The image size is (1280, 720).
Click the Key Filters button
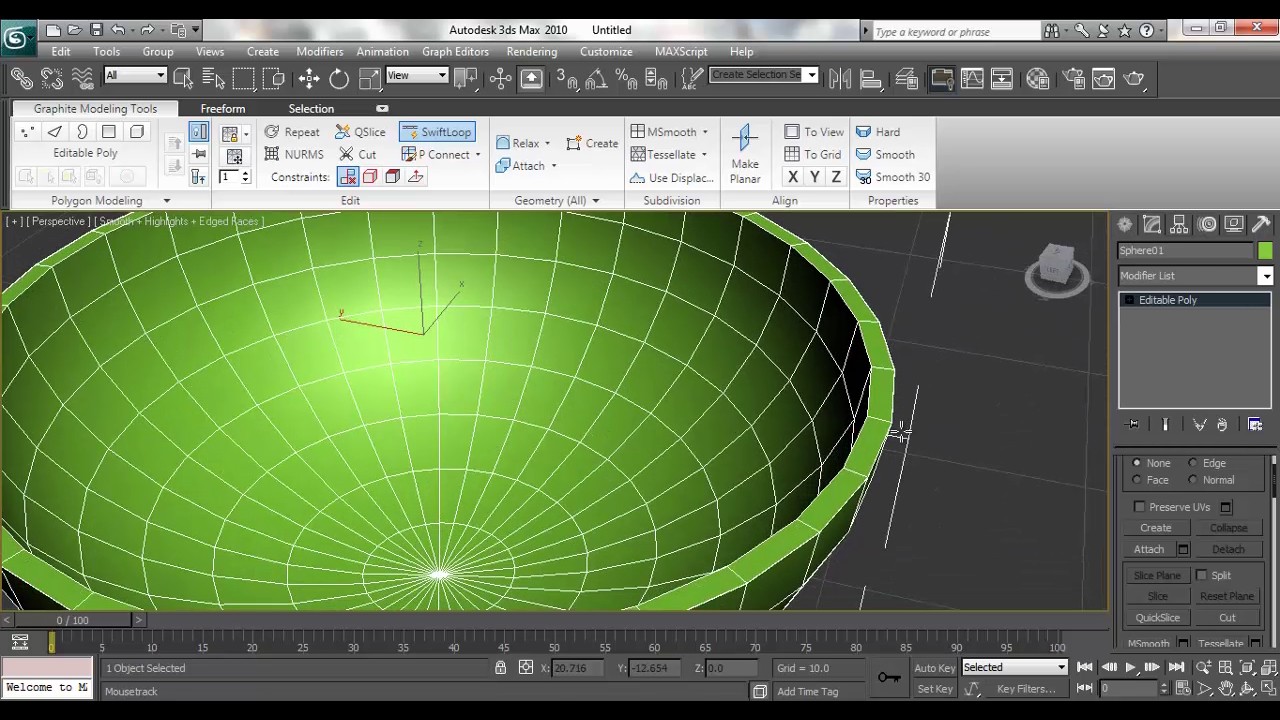pyautogui.click(x=1026, y=689)
